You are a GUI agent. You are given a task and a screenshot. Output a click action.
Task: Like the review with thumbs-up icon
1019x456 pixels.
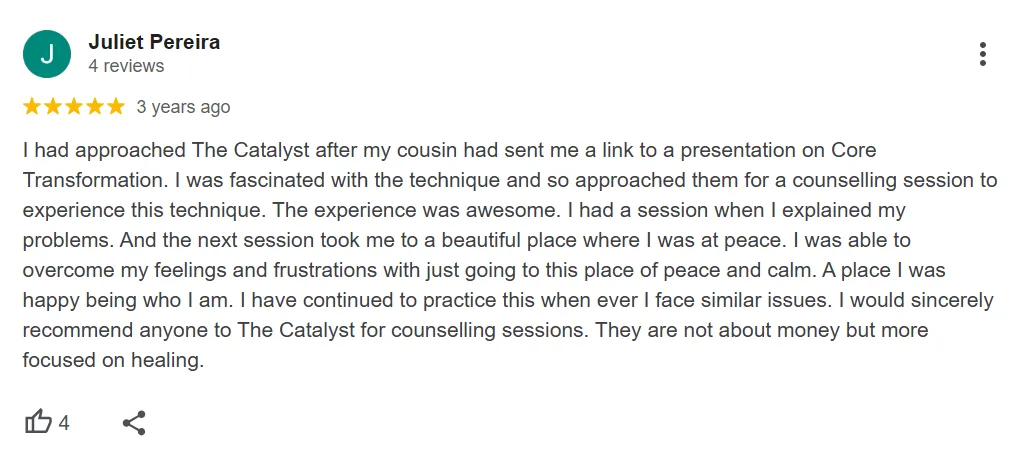click(39, 422)
